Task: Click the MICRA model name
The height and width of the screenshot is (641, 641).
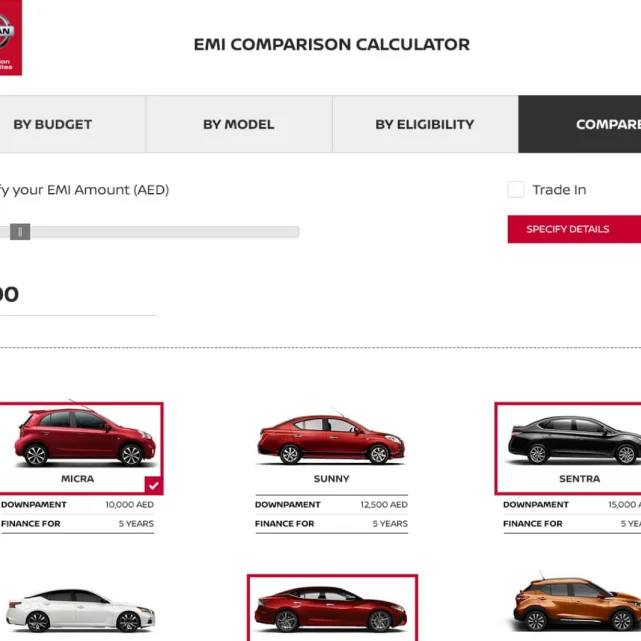Action: (x=78, y=479)
